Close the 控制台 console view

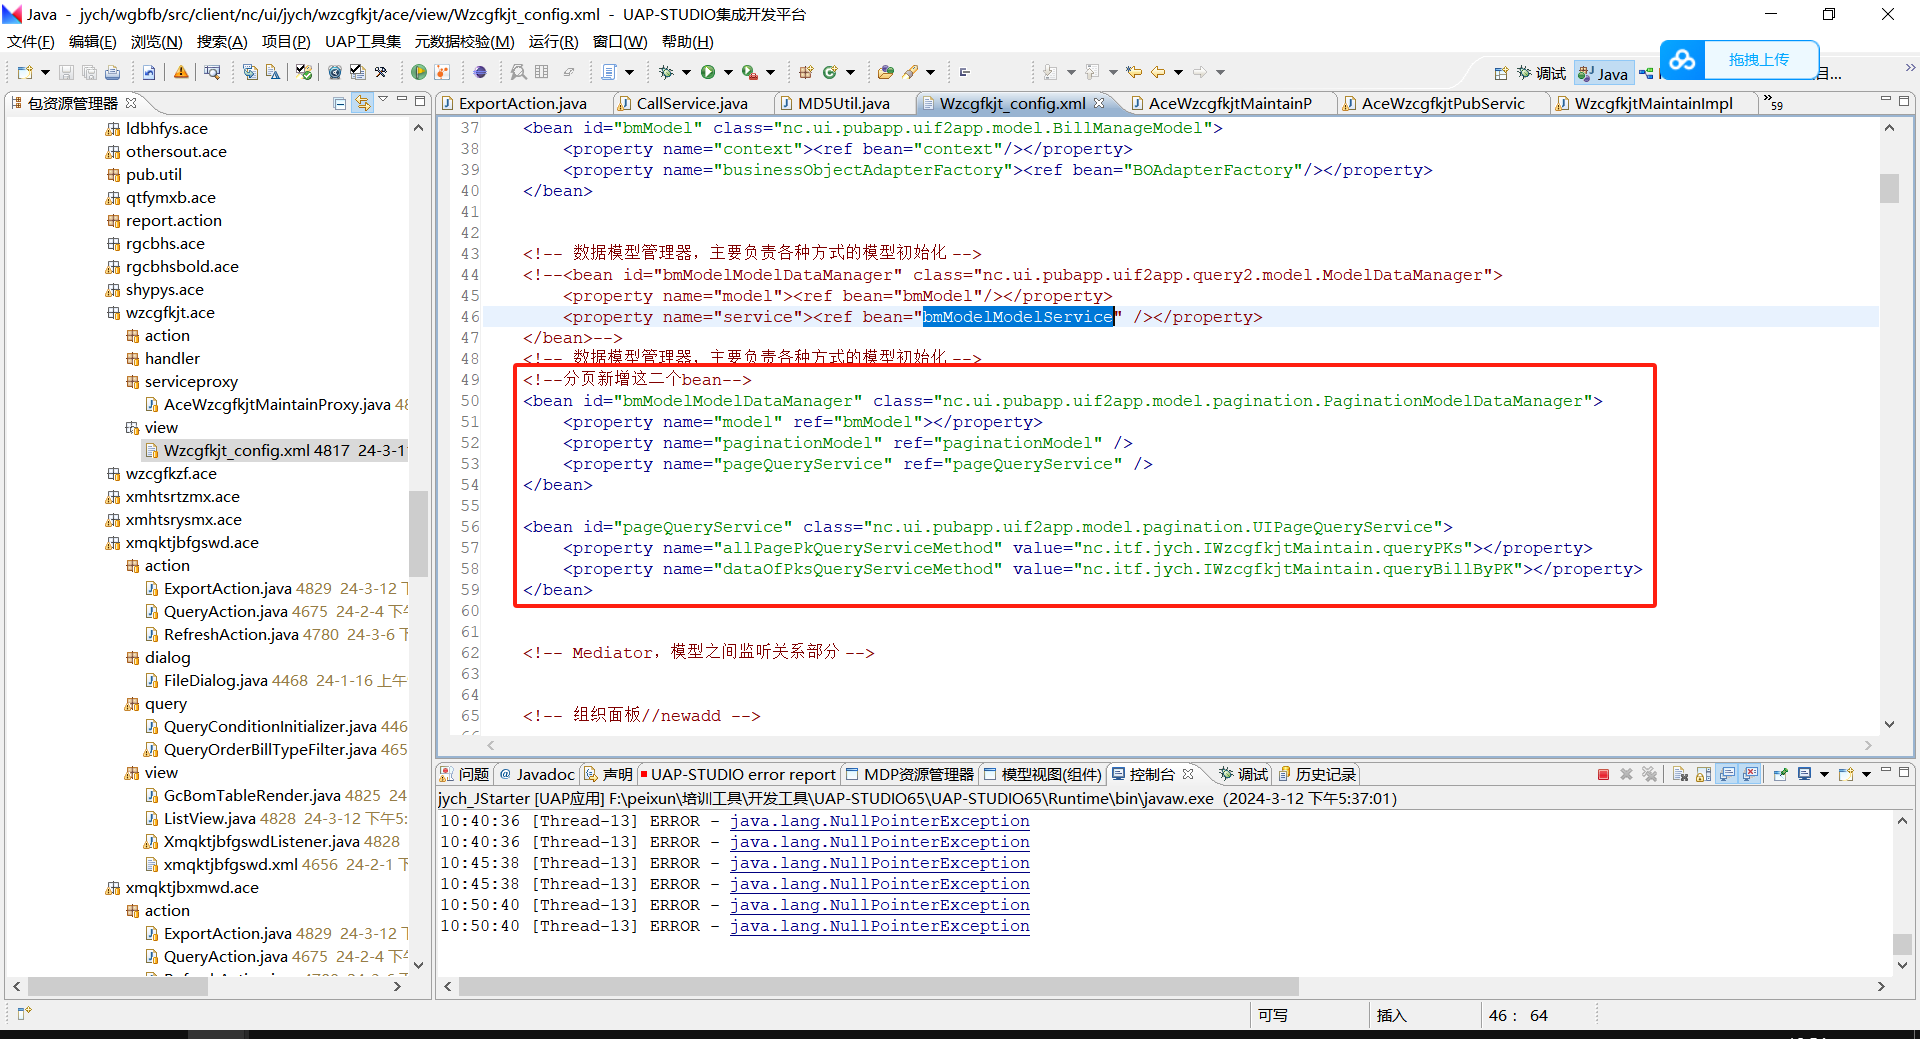[x=1188, y=774]
